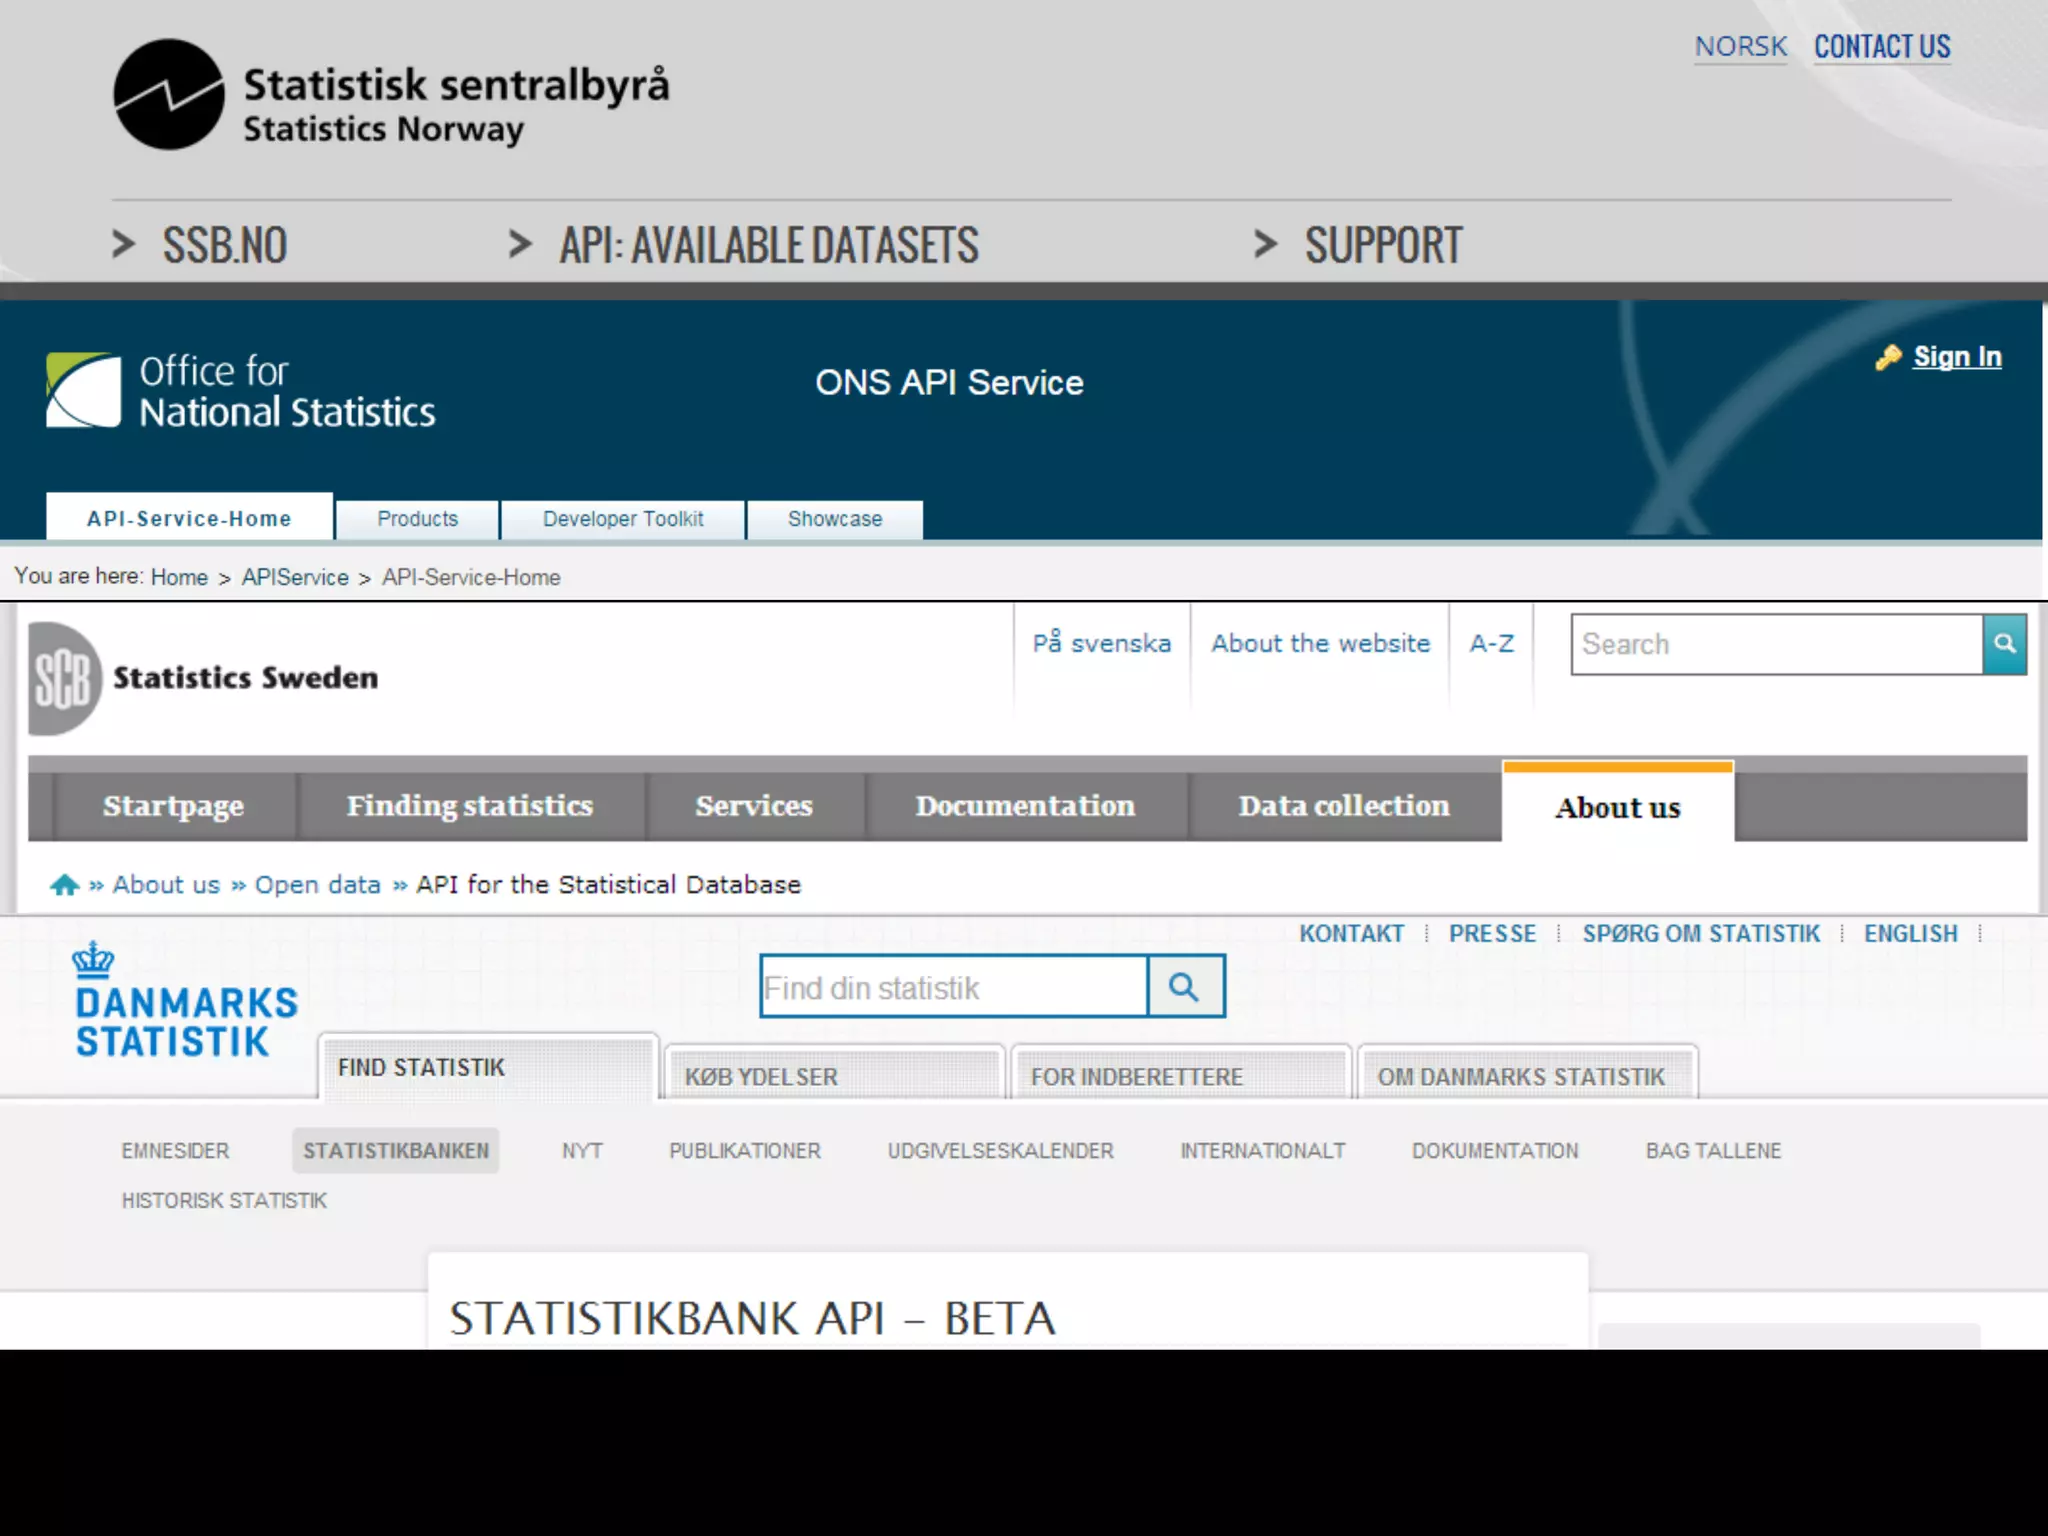Open the STATISTIKBANKEN submenu item

coord(396,1151)
